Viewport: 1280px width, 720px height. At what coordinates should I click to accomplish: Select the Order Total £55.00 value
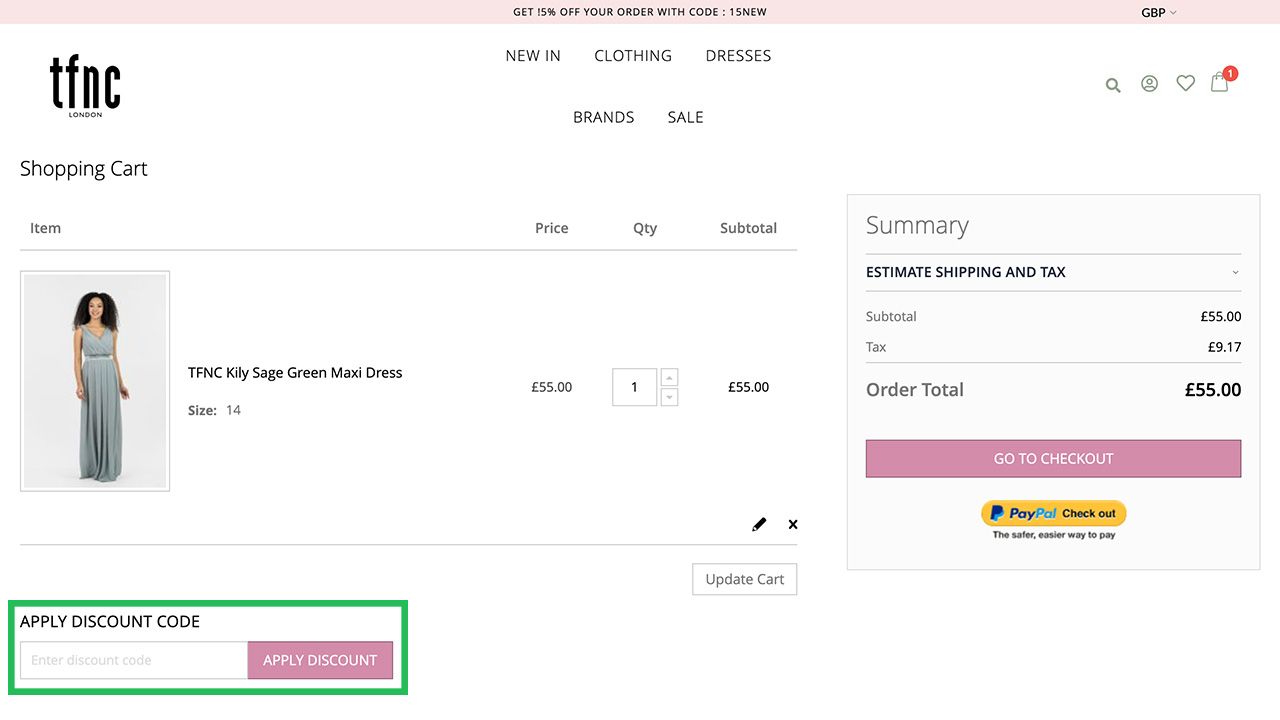[x=1213, y=390]
